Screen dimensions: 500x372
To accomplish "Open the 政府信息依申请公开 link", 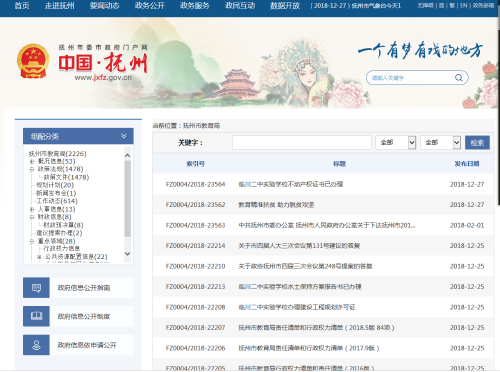I will (x=87, y=345).
